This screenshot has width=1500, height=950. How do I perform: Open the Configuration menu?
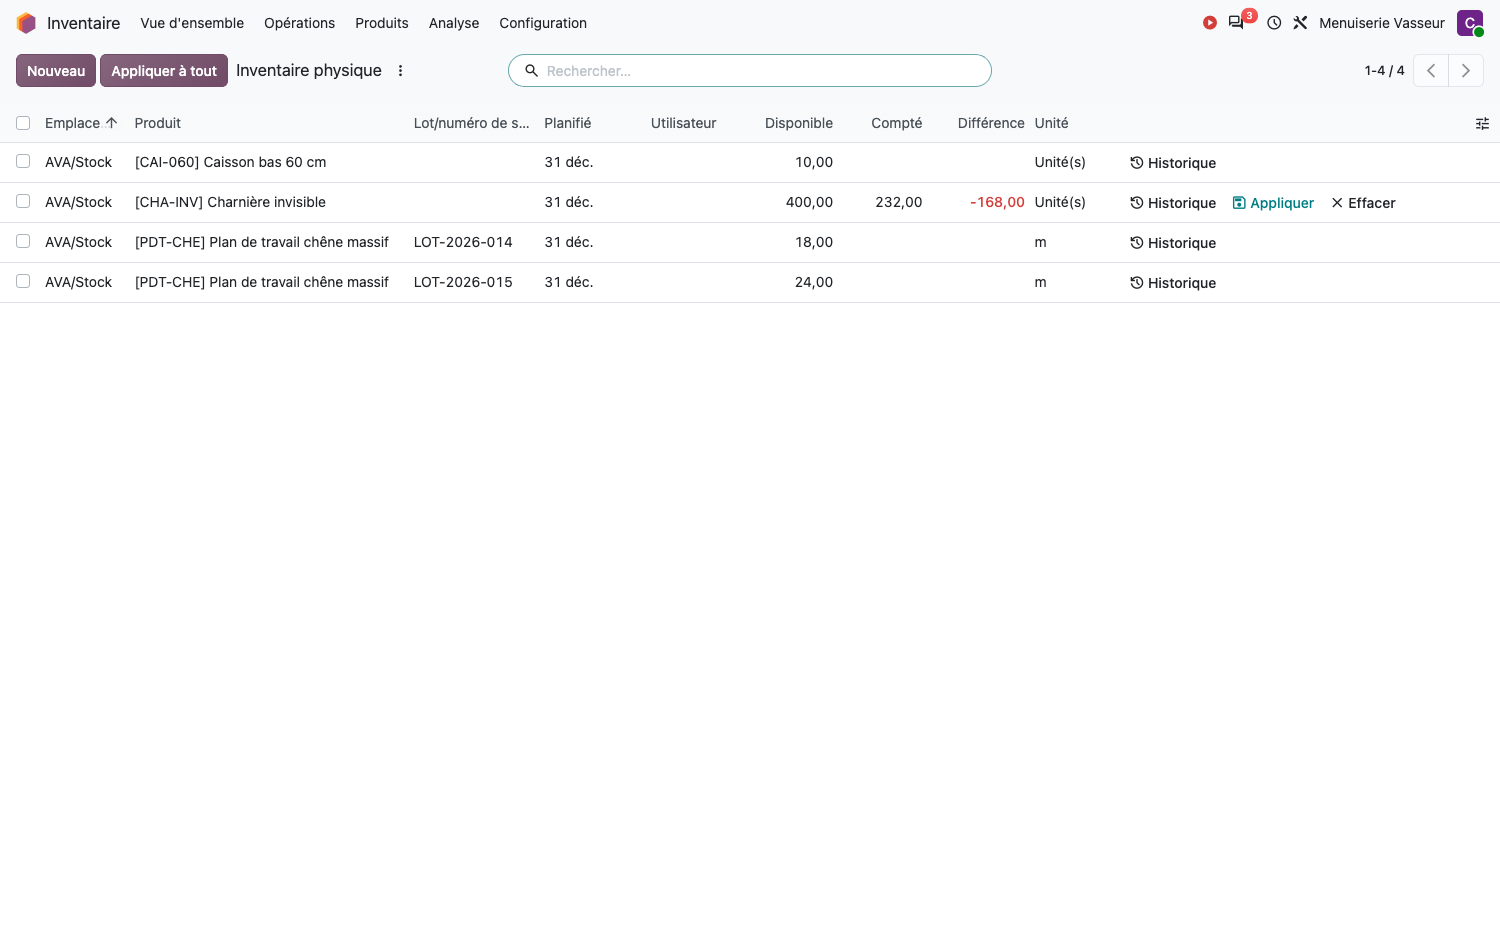coord(543,23)
